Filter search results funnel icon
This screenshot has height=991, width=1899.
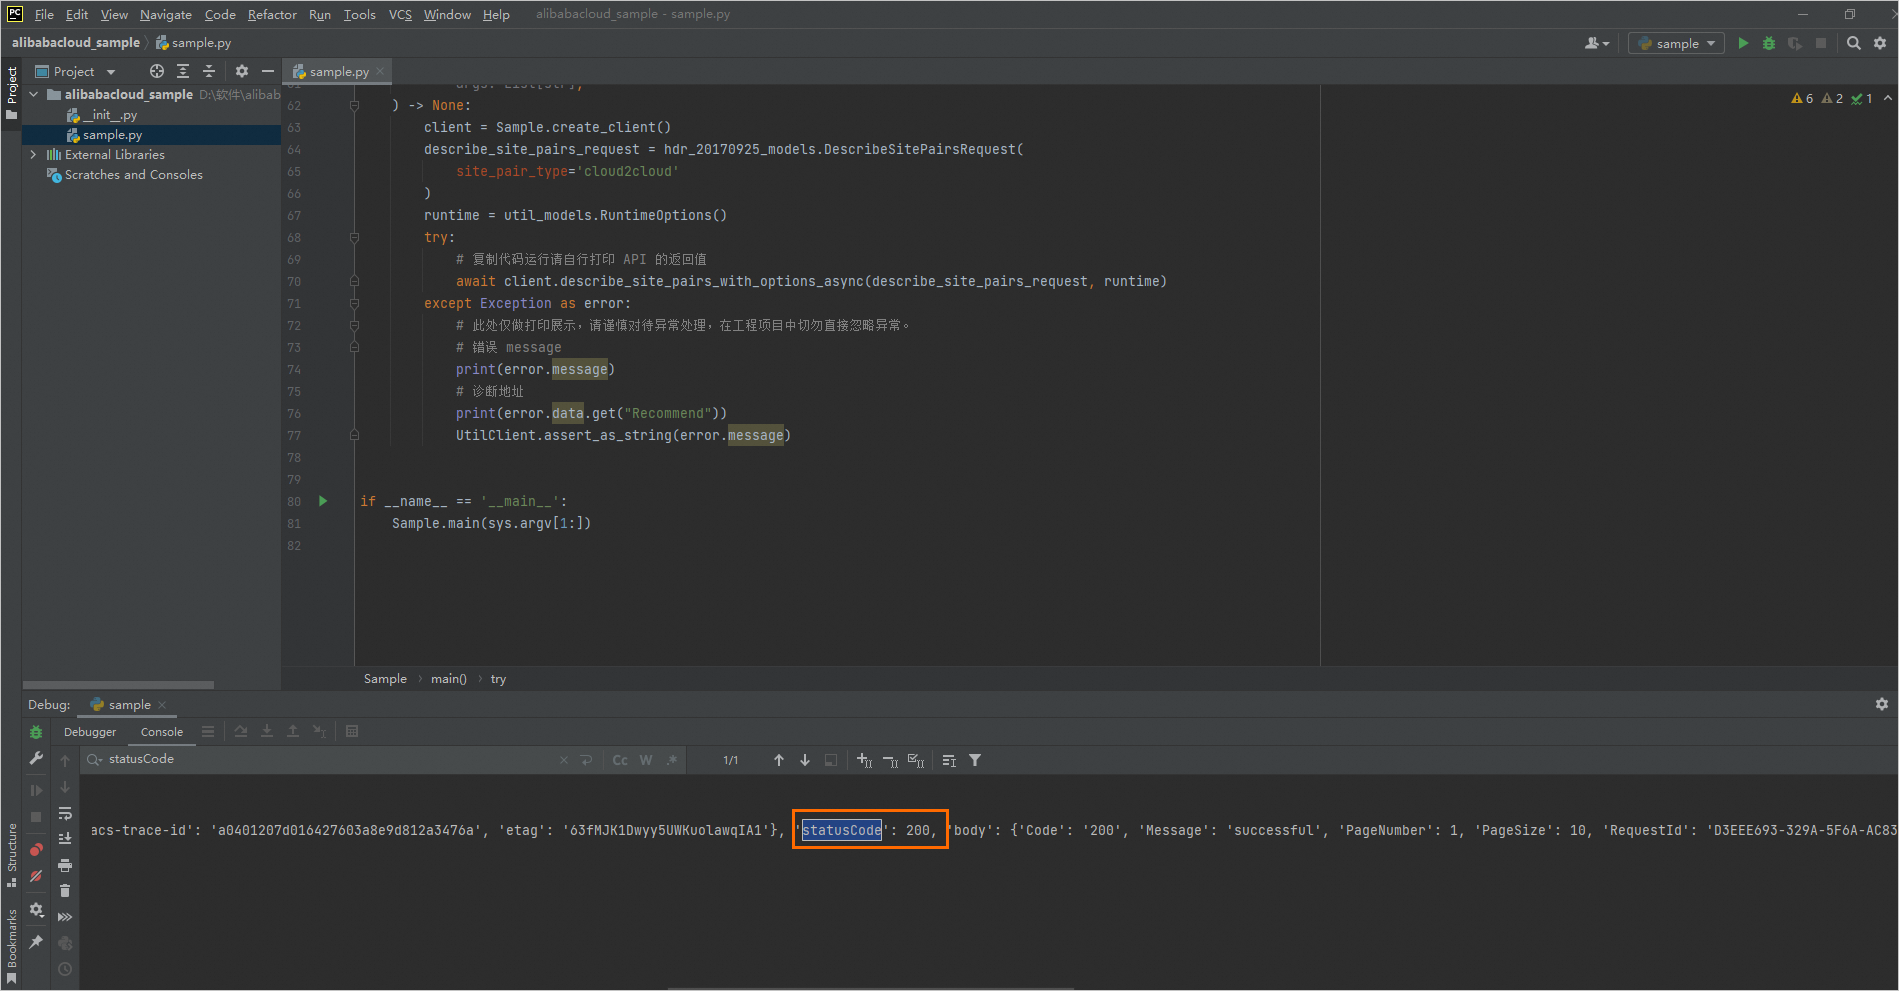[975, 760]
